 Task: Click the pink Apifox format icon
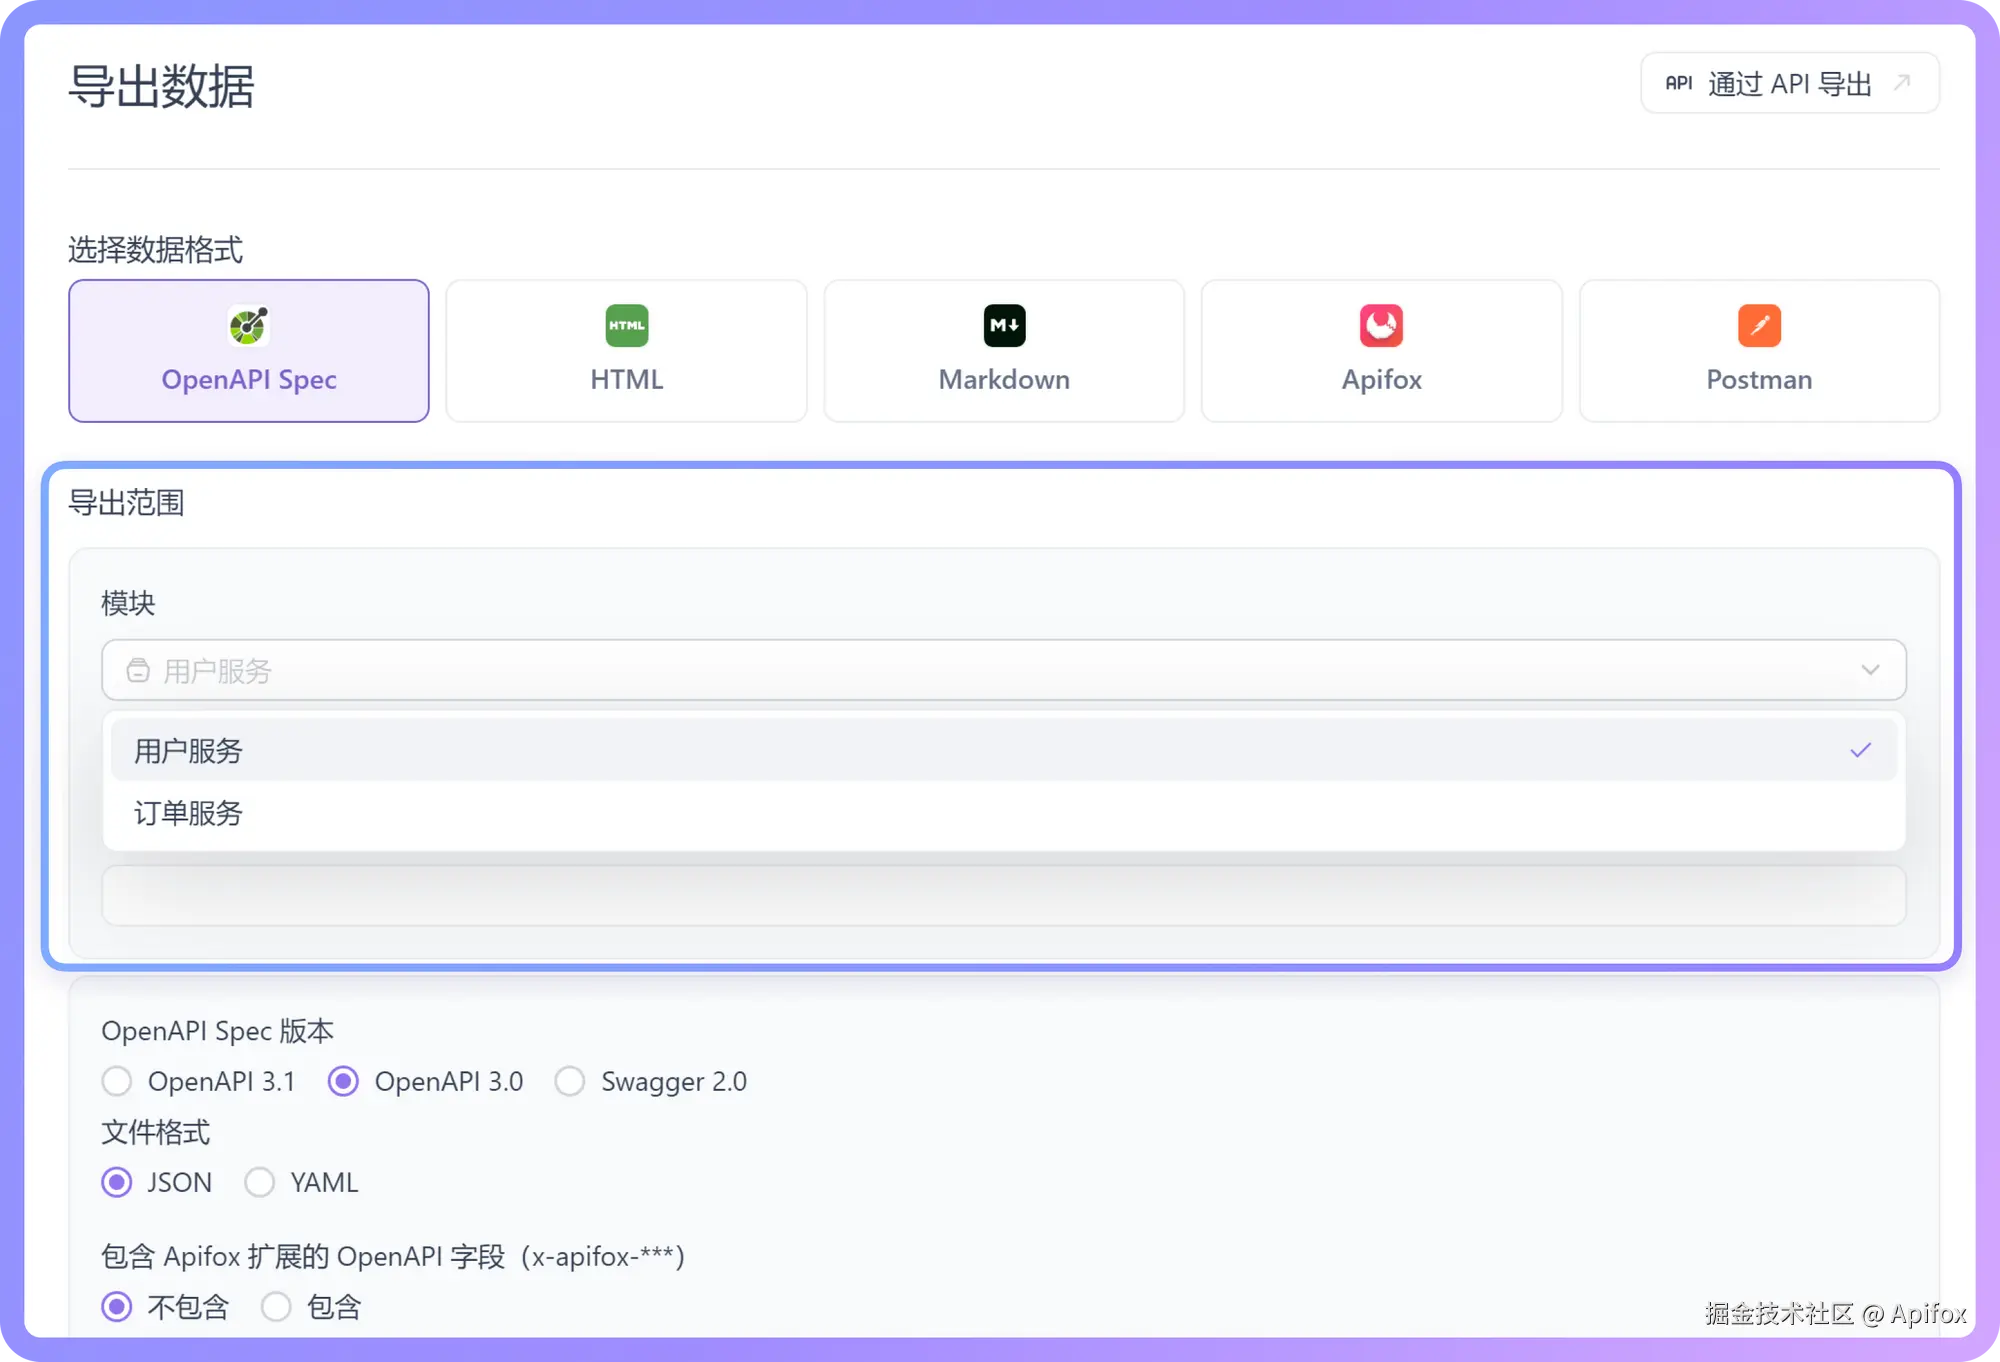[1381, 325]
